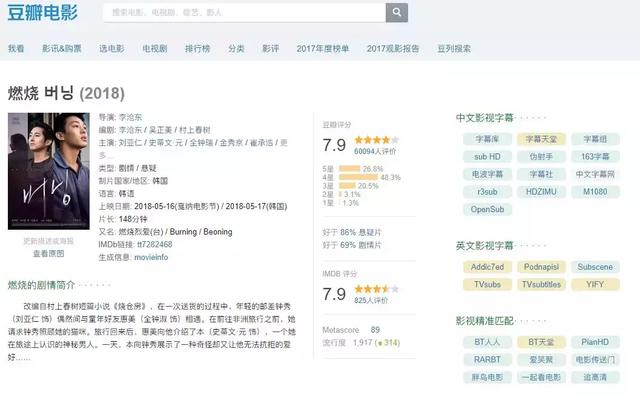Screen dimensions: 640x400
Task: Open the 选电影 nav item
Action: 111,49
